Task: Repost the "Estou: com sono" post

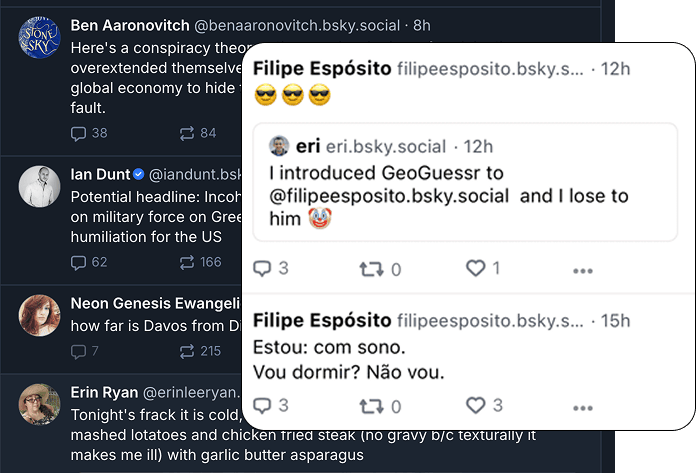Action: tap(370, 405)
